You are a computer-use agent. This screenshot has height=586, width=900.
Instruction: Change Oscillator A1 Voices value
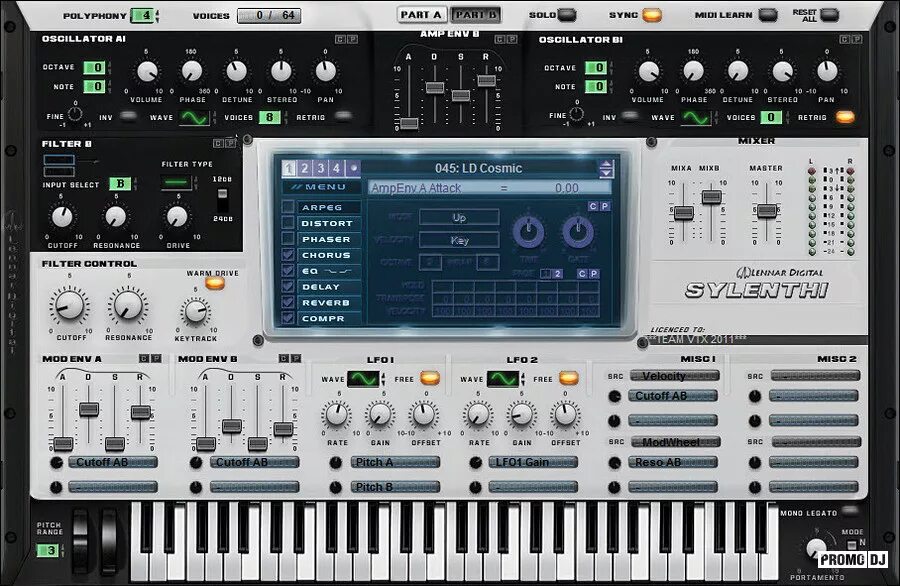[269, 118]
